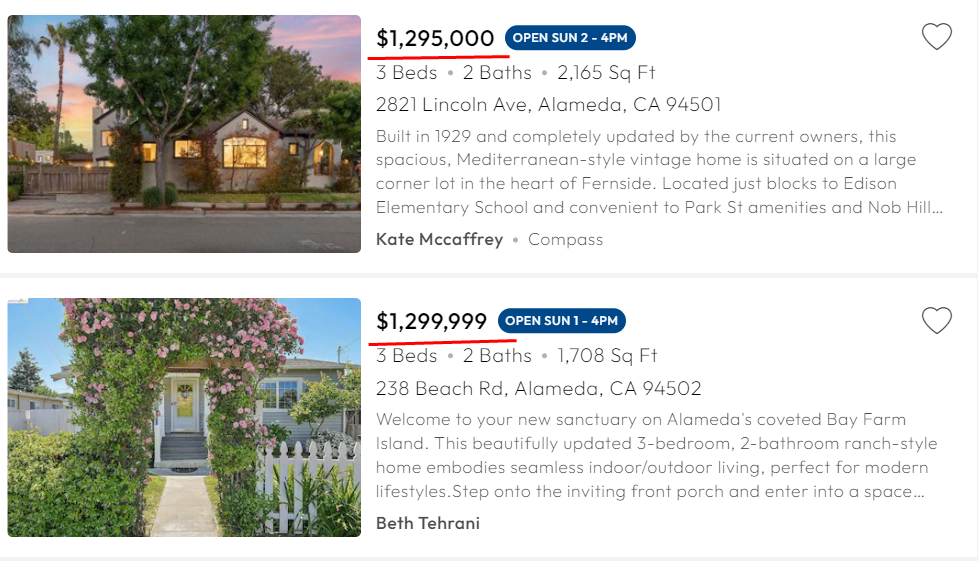
Task: Open the 2821 Lincoln Ave, Alameda address
Action: point(548,104)
